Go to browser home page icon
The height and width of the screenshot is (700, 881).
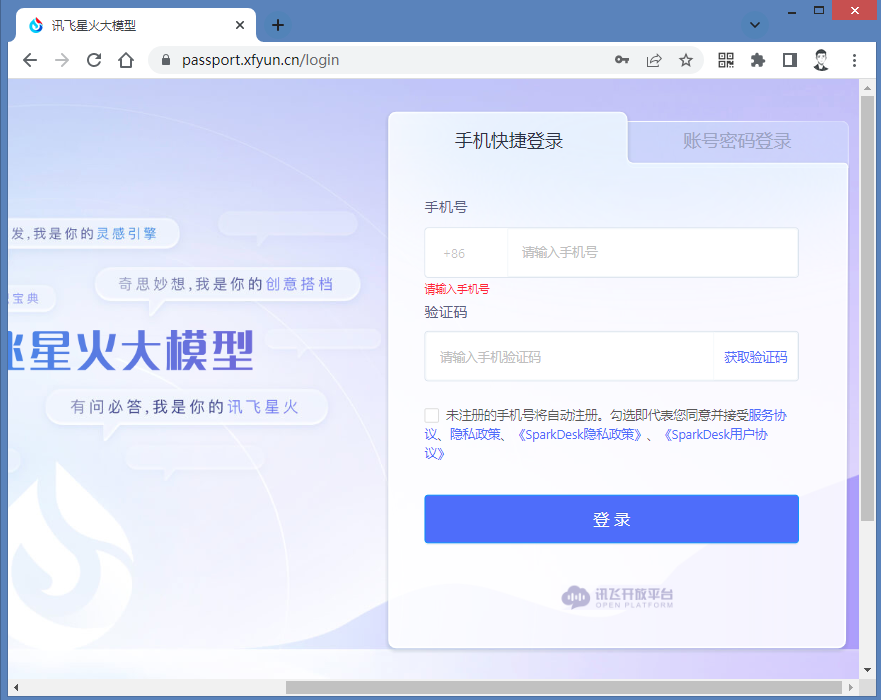[x=126, y=60]
